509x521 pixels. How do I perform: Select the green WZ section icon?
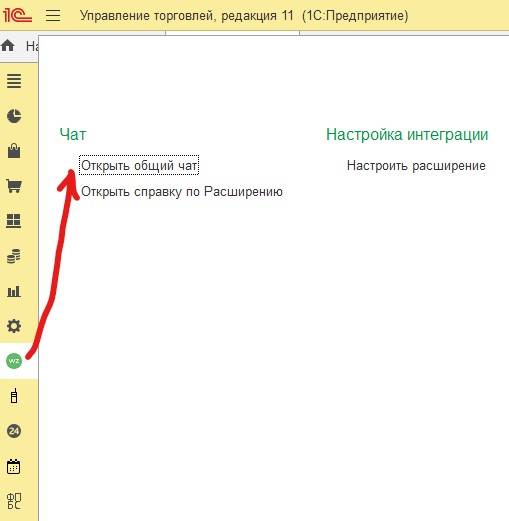click(14, 361)
